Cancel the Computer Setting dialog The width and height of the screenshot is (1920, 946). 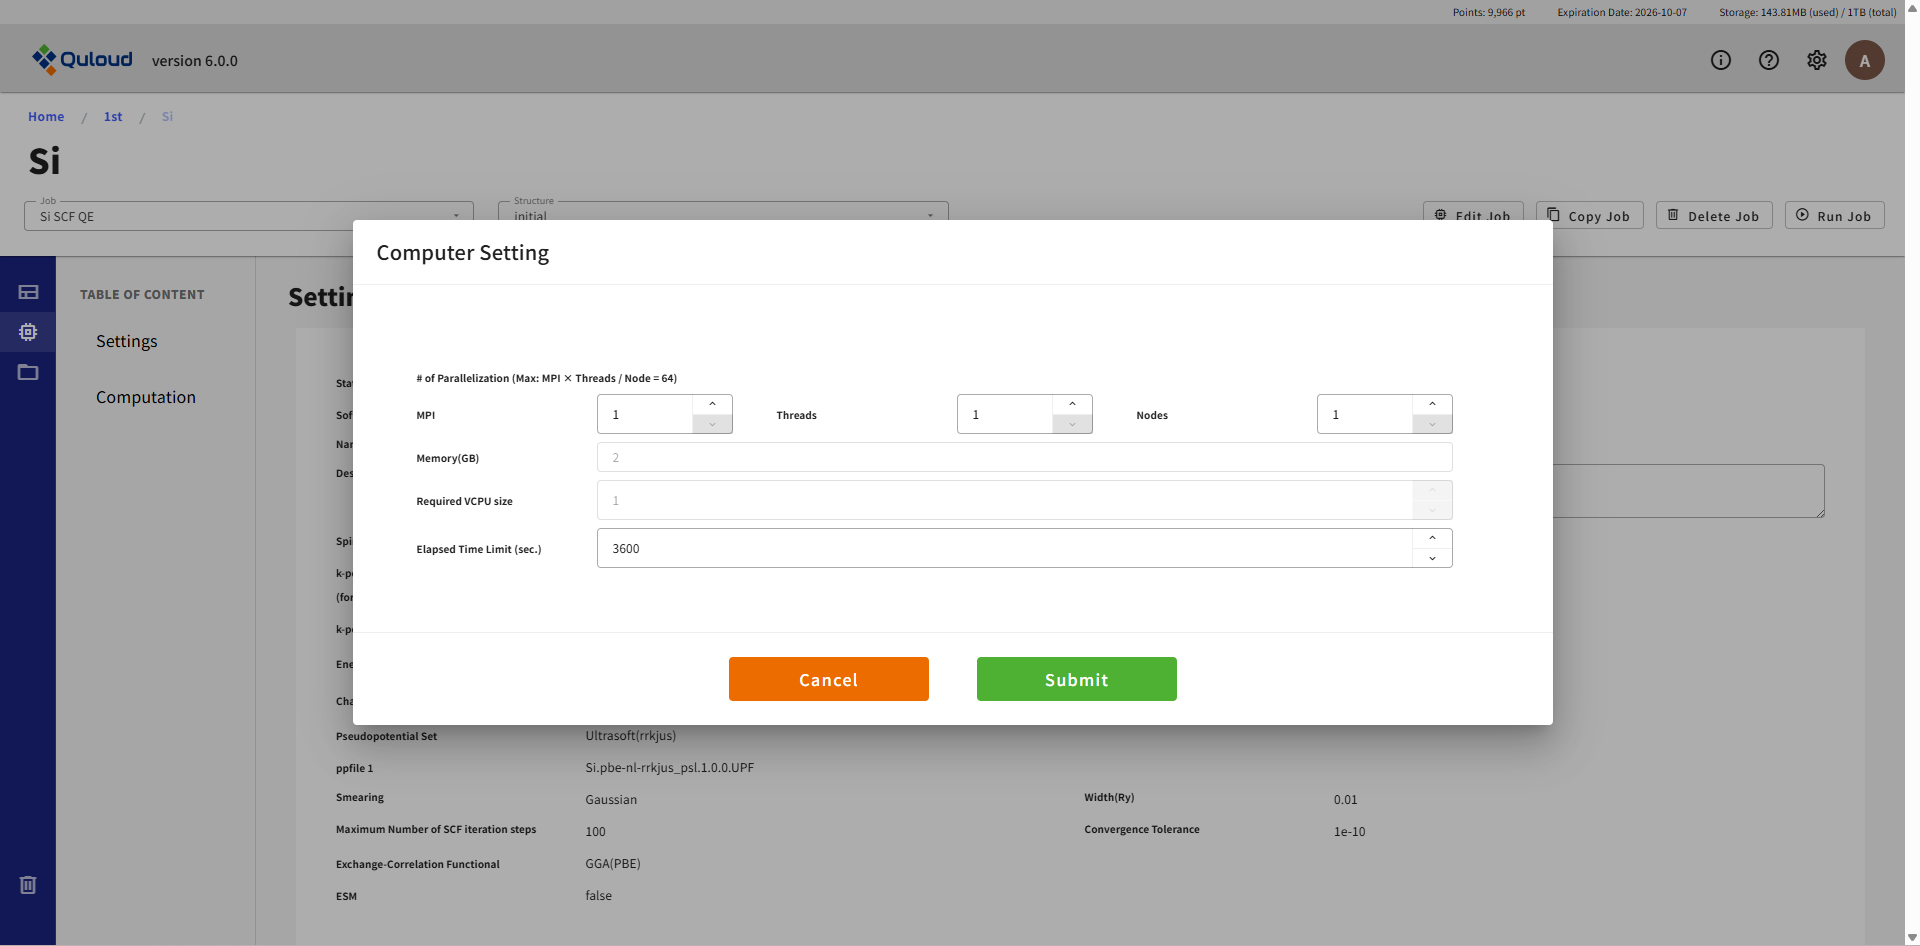(828, 679)
